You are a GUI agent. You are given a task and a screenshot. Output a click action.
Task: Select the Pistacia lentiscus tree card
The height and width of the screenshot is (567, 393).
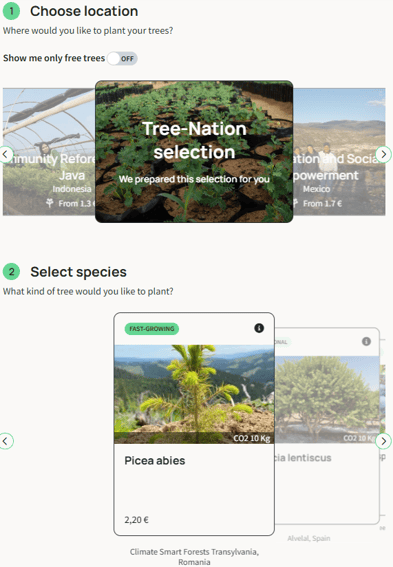327,426
